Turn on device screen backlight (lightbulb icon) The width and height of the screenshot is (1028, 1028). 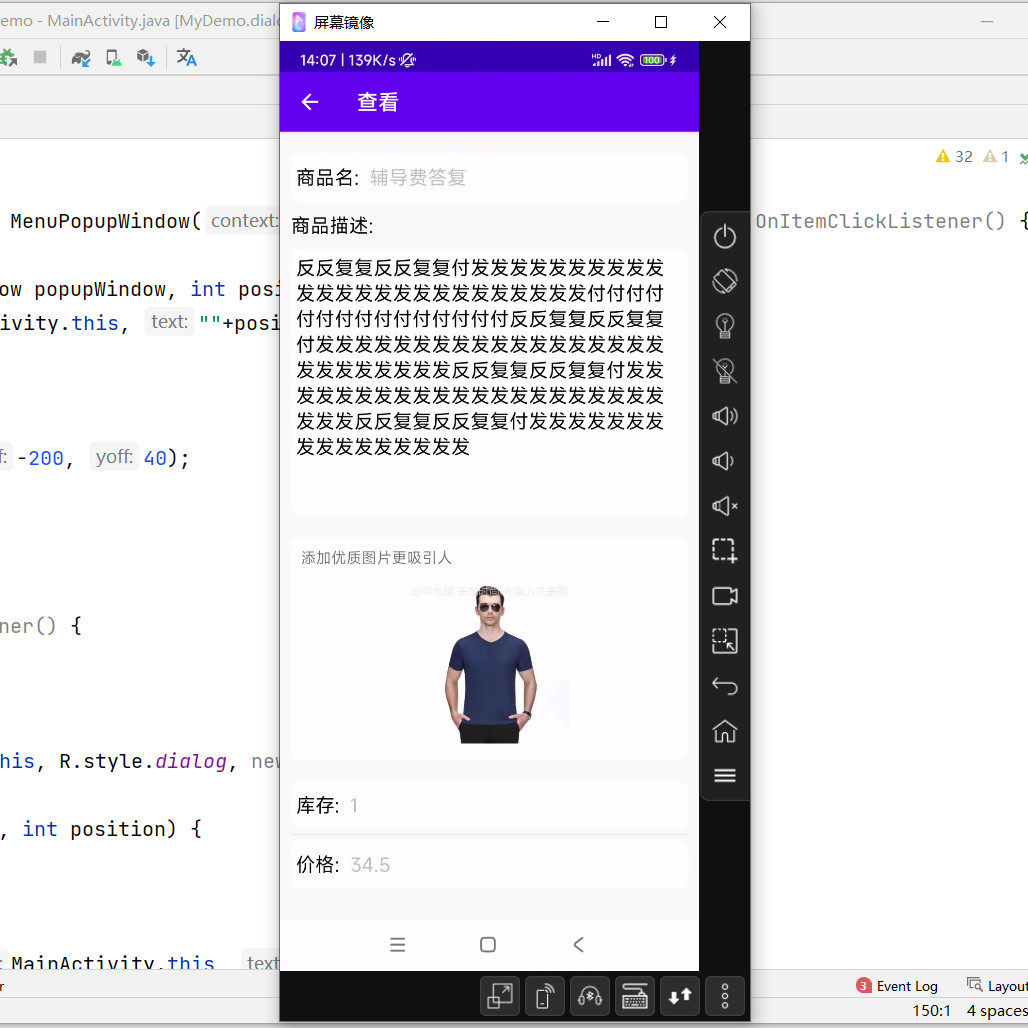point(724,326)
